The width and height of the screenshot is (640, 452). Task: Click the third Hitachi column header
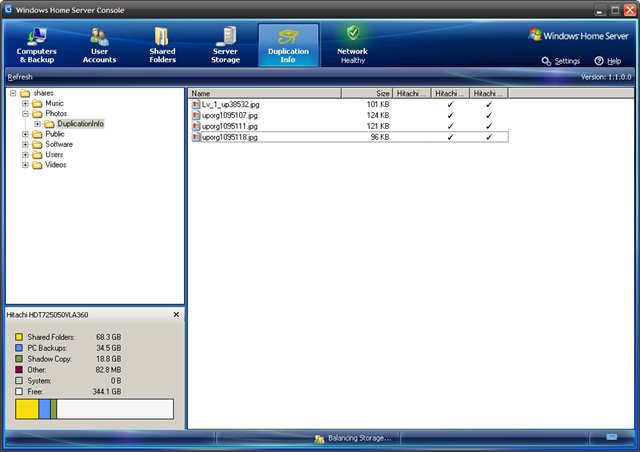point(489,94)
